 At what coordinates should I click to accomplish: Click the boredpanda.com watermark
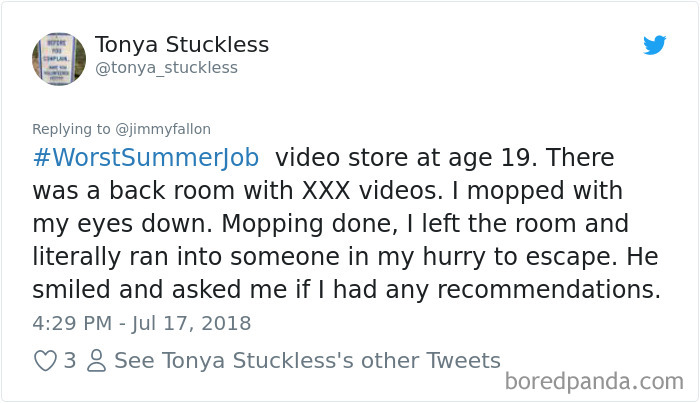point(594,381)
